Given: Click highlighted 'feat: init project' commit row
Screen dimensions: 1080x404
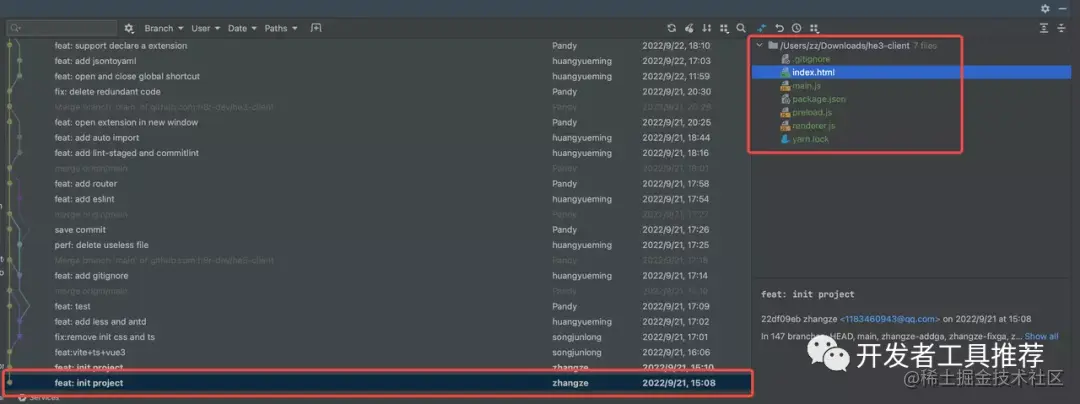Looking at the screenshot, I should pos(377,383).
